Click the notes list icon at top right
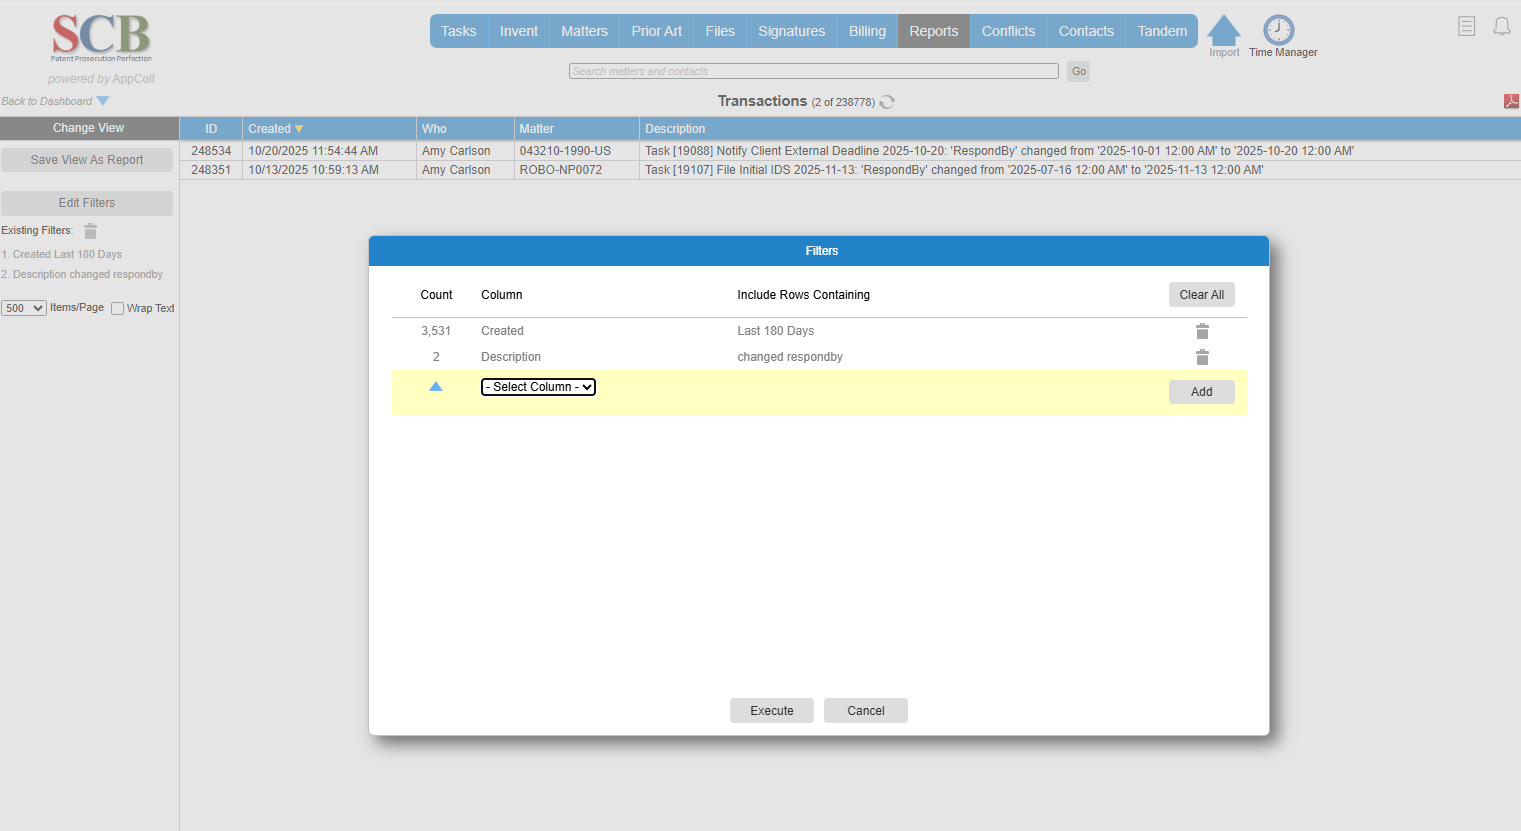The image size is (1521, 831). click(x=1466, y=27)
